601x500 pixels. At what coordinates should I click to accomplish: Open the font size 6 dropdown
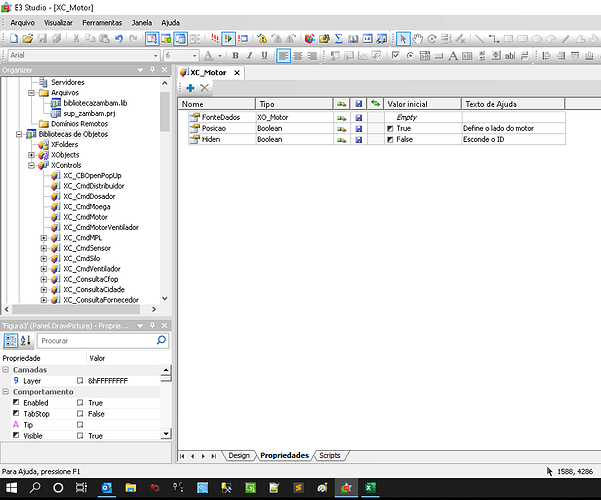pos(194,56)
